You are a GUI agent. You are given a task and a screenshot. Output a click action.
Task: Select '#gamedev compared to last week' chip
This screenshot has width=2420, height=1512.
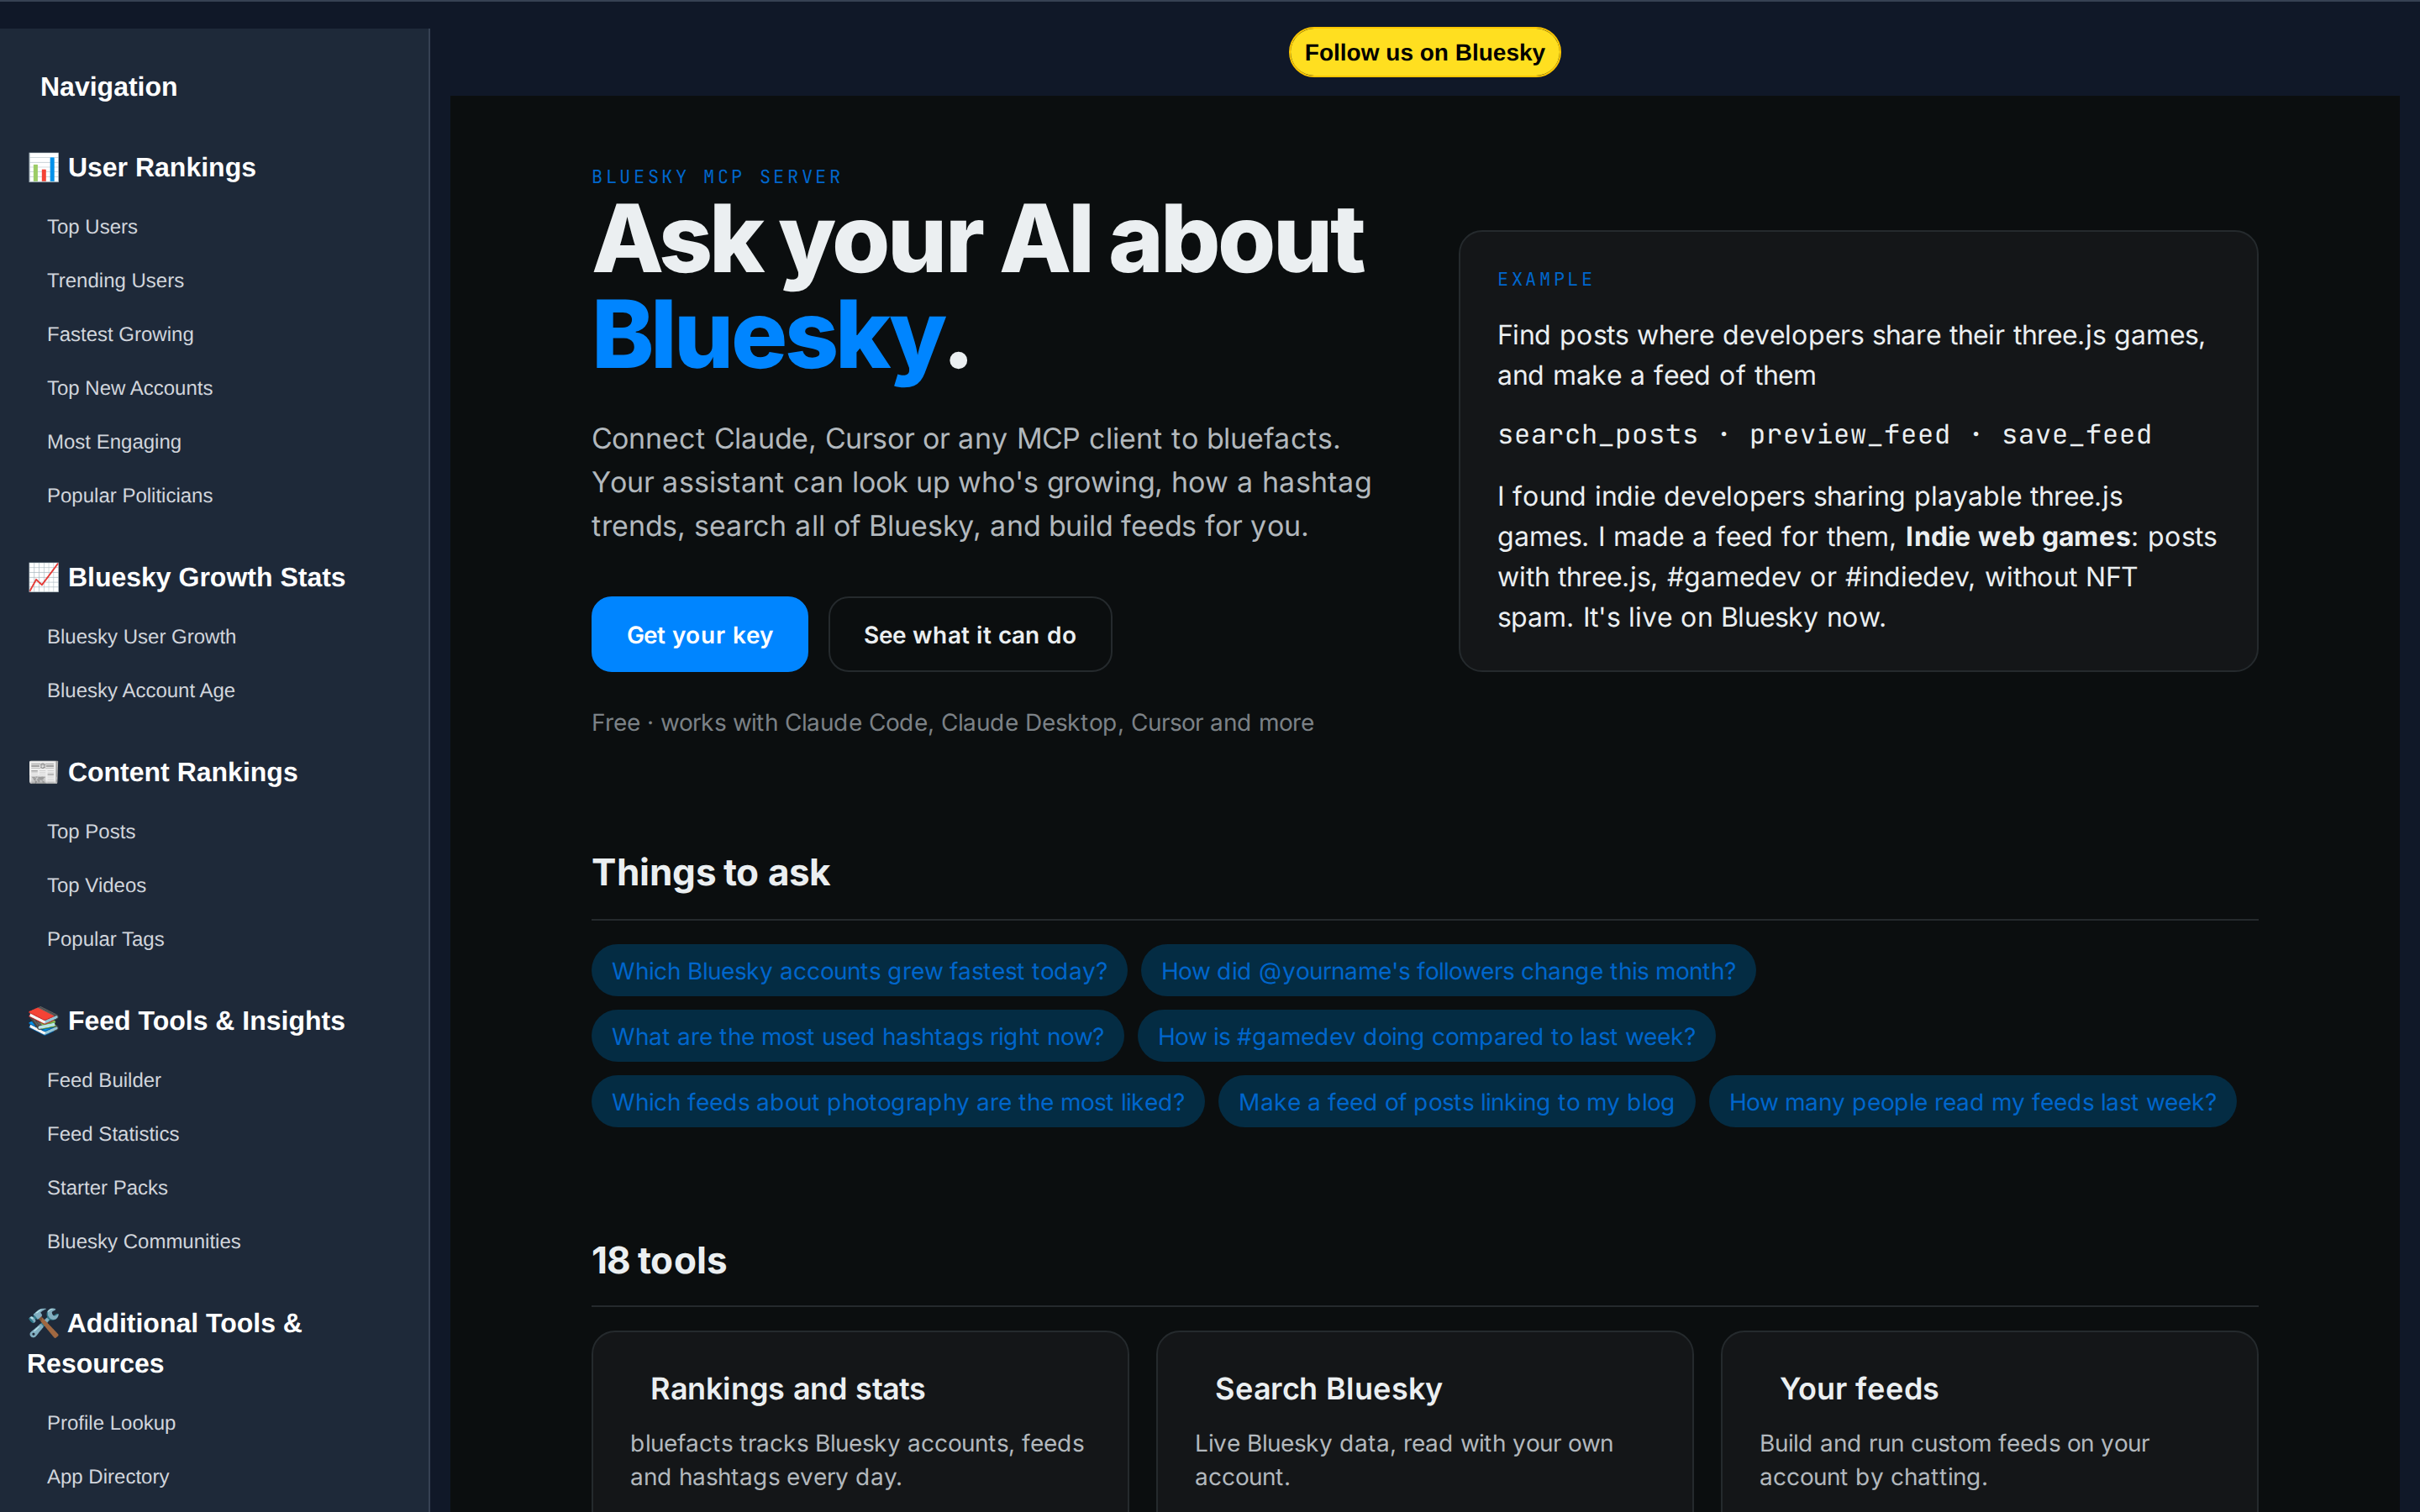(1426, 1036)
